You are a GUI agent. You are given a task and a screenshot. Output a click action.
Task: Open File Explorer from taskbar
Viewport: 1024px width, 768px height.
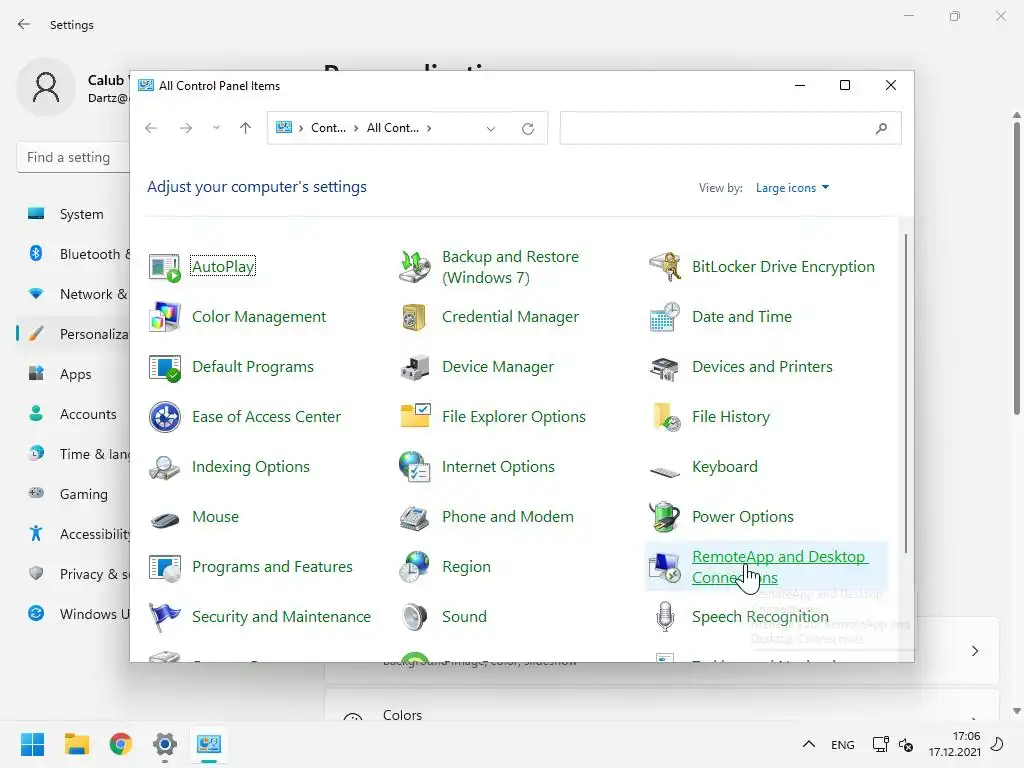[x=77, y=744]
